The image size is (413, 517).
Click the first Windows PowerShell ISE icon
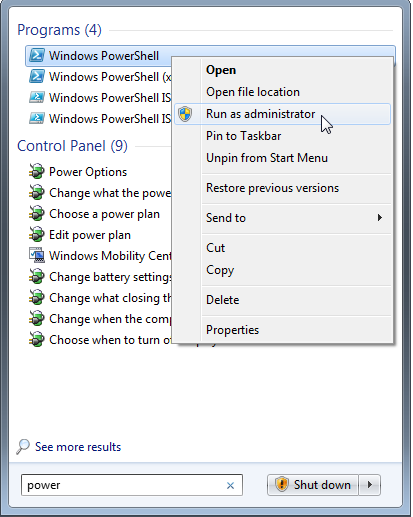[x=36, y=98]
